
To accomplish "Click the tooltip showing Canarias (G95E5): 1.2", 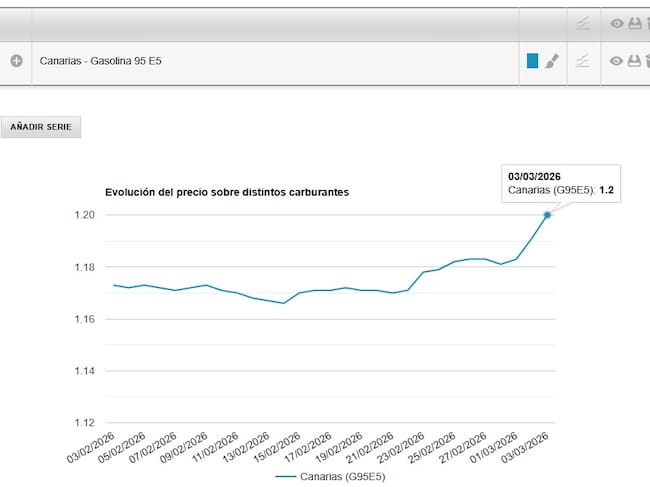I will click(x=560, y=183).
